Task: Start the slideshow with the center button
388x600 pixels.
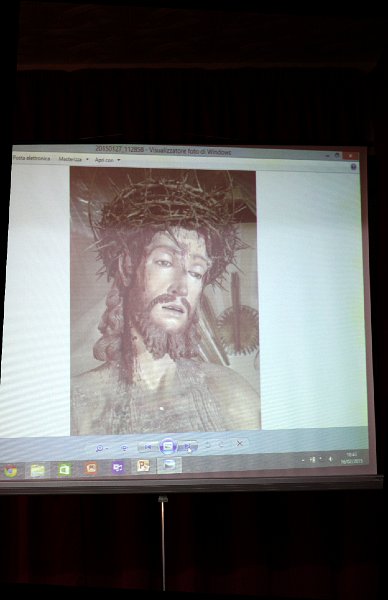Action: [x=167, y=446]
